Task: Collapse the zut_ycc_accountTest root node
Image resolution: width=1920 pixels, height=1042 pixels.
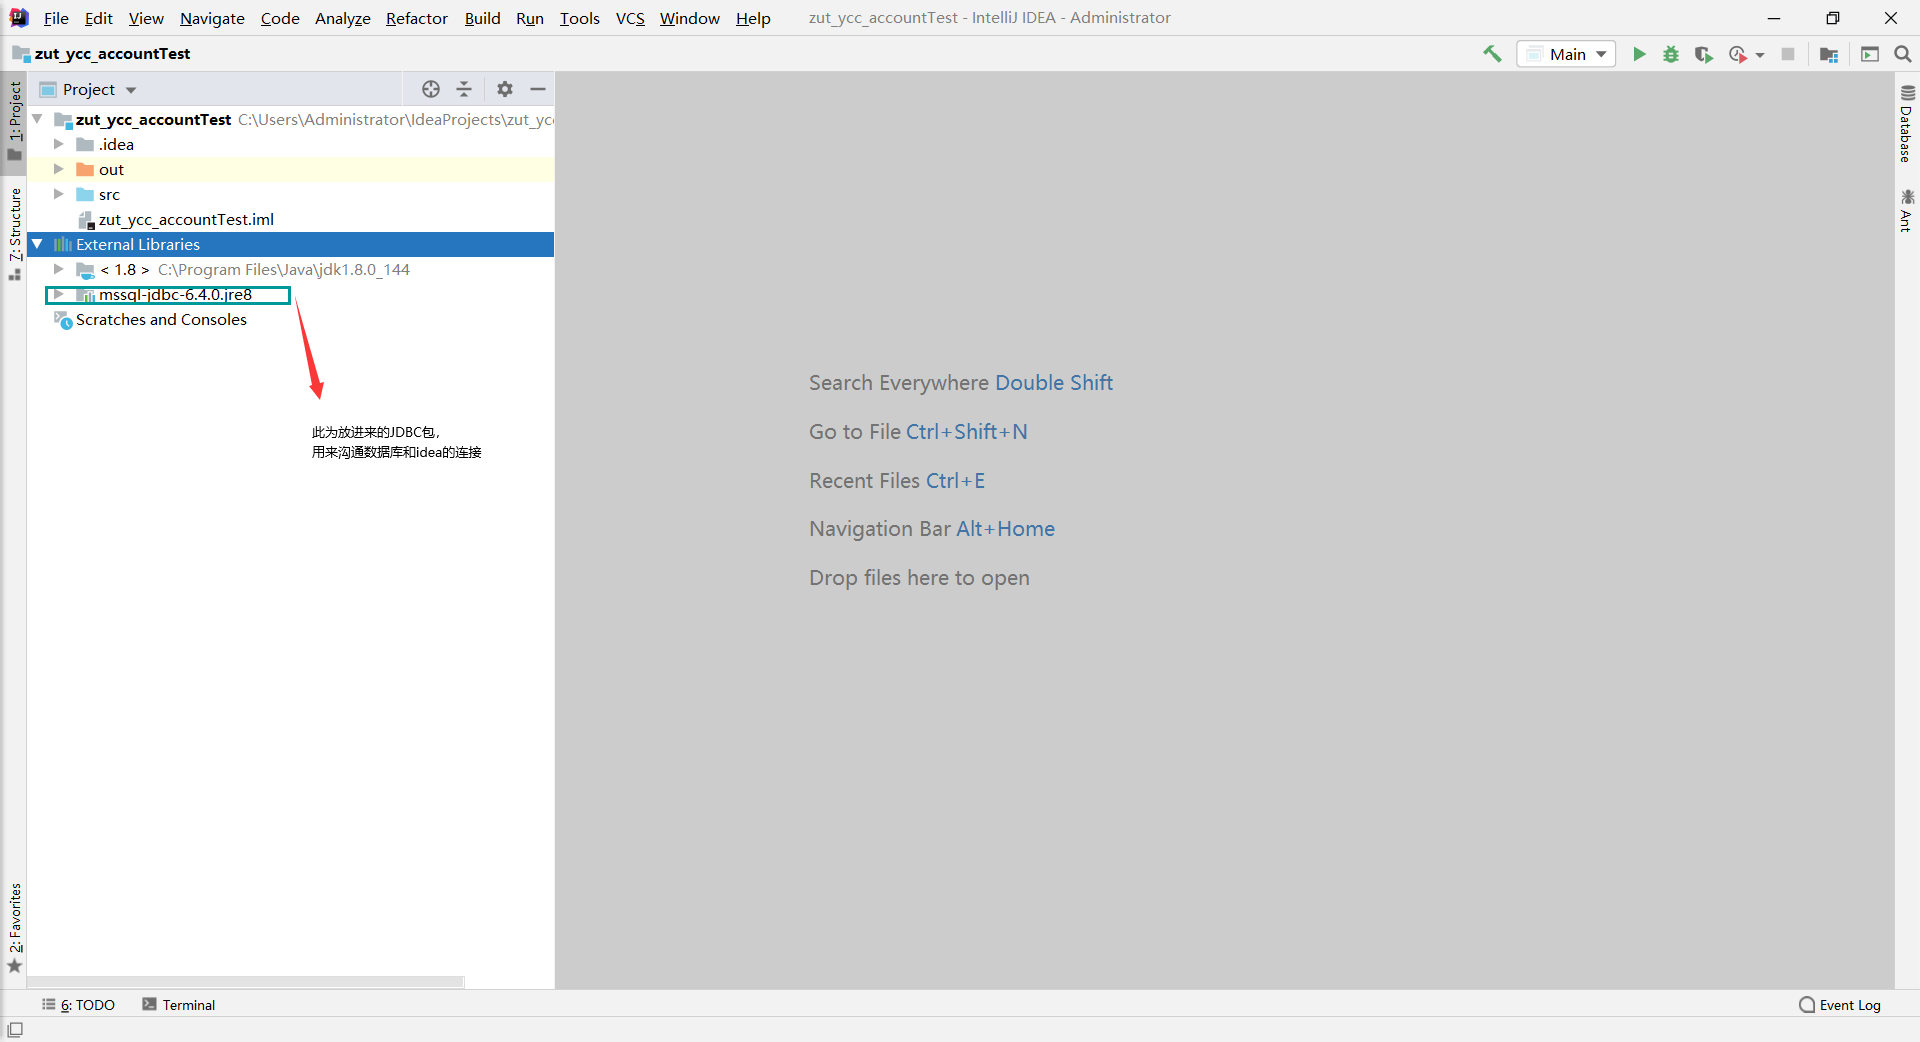Action: pos(37,119)
